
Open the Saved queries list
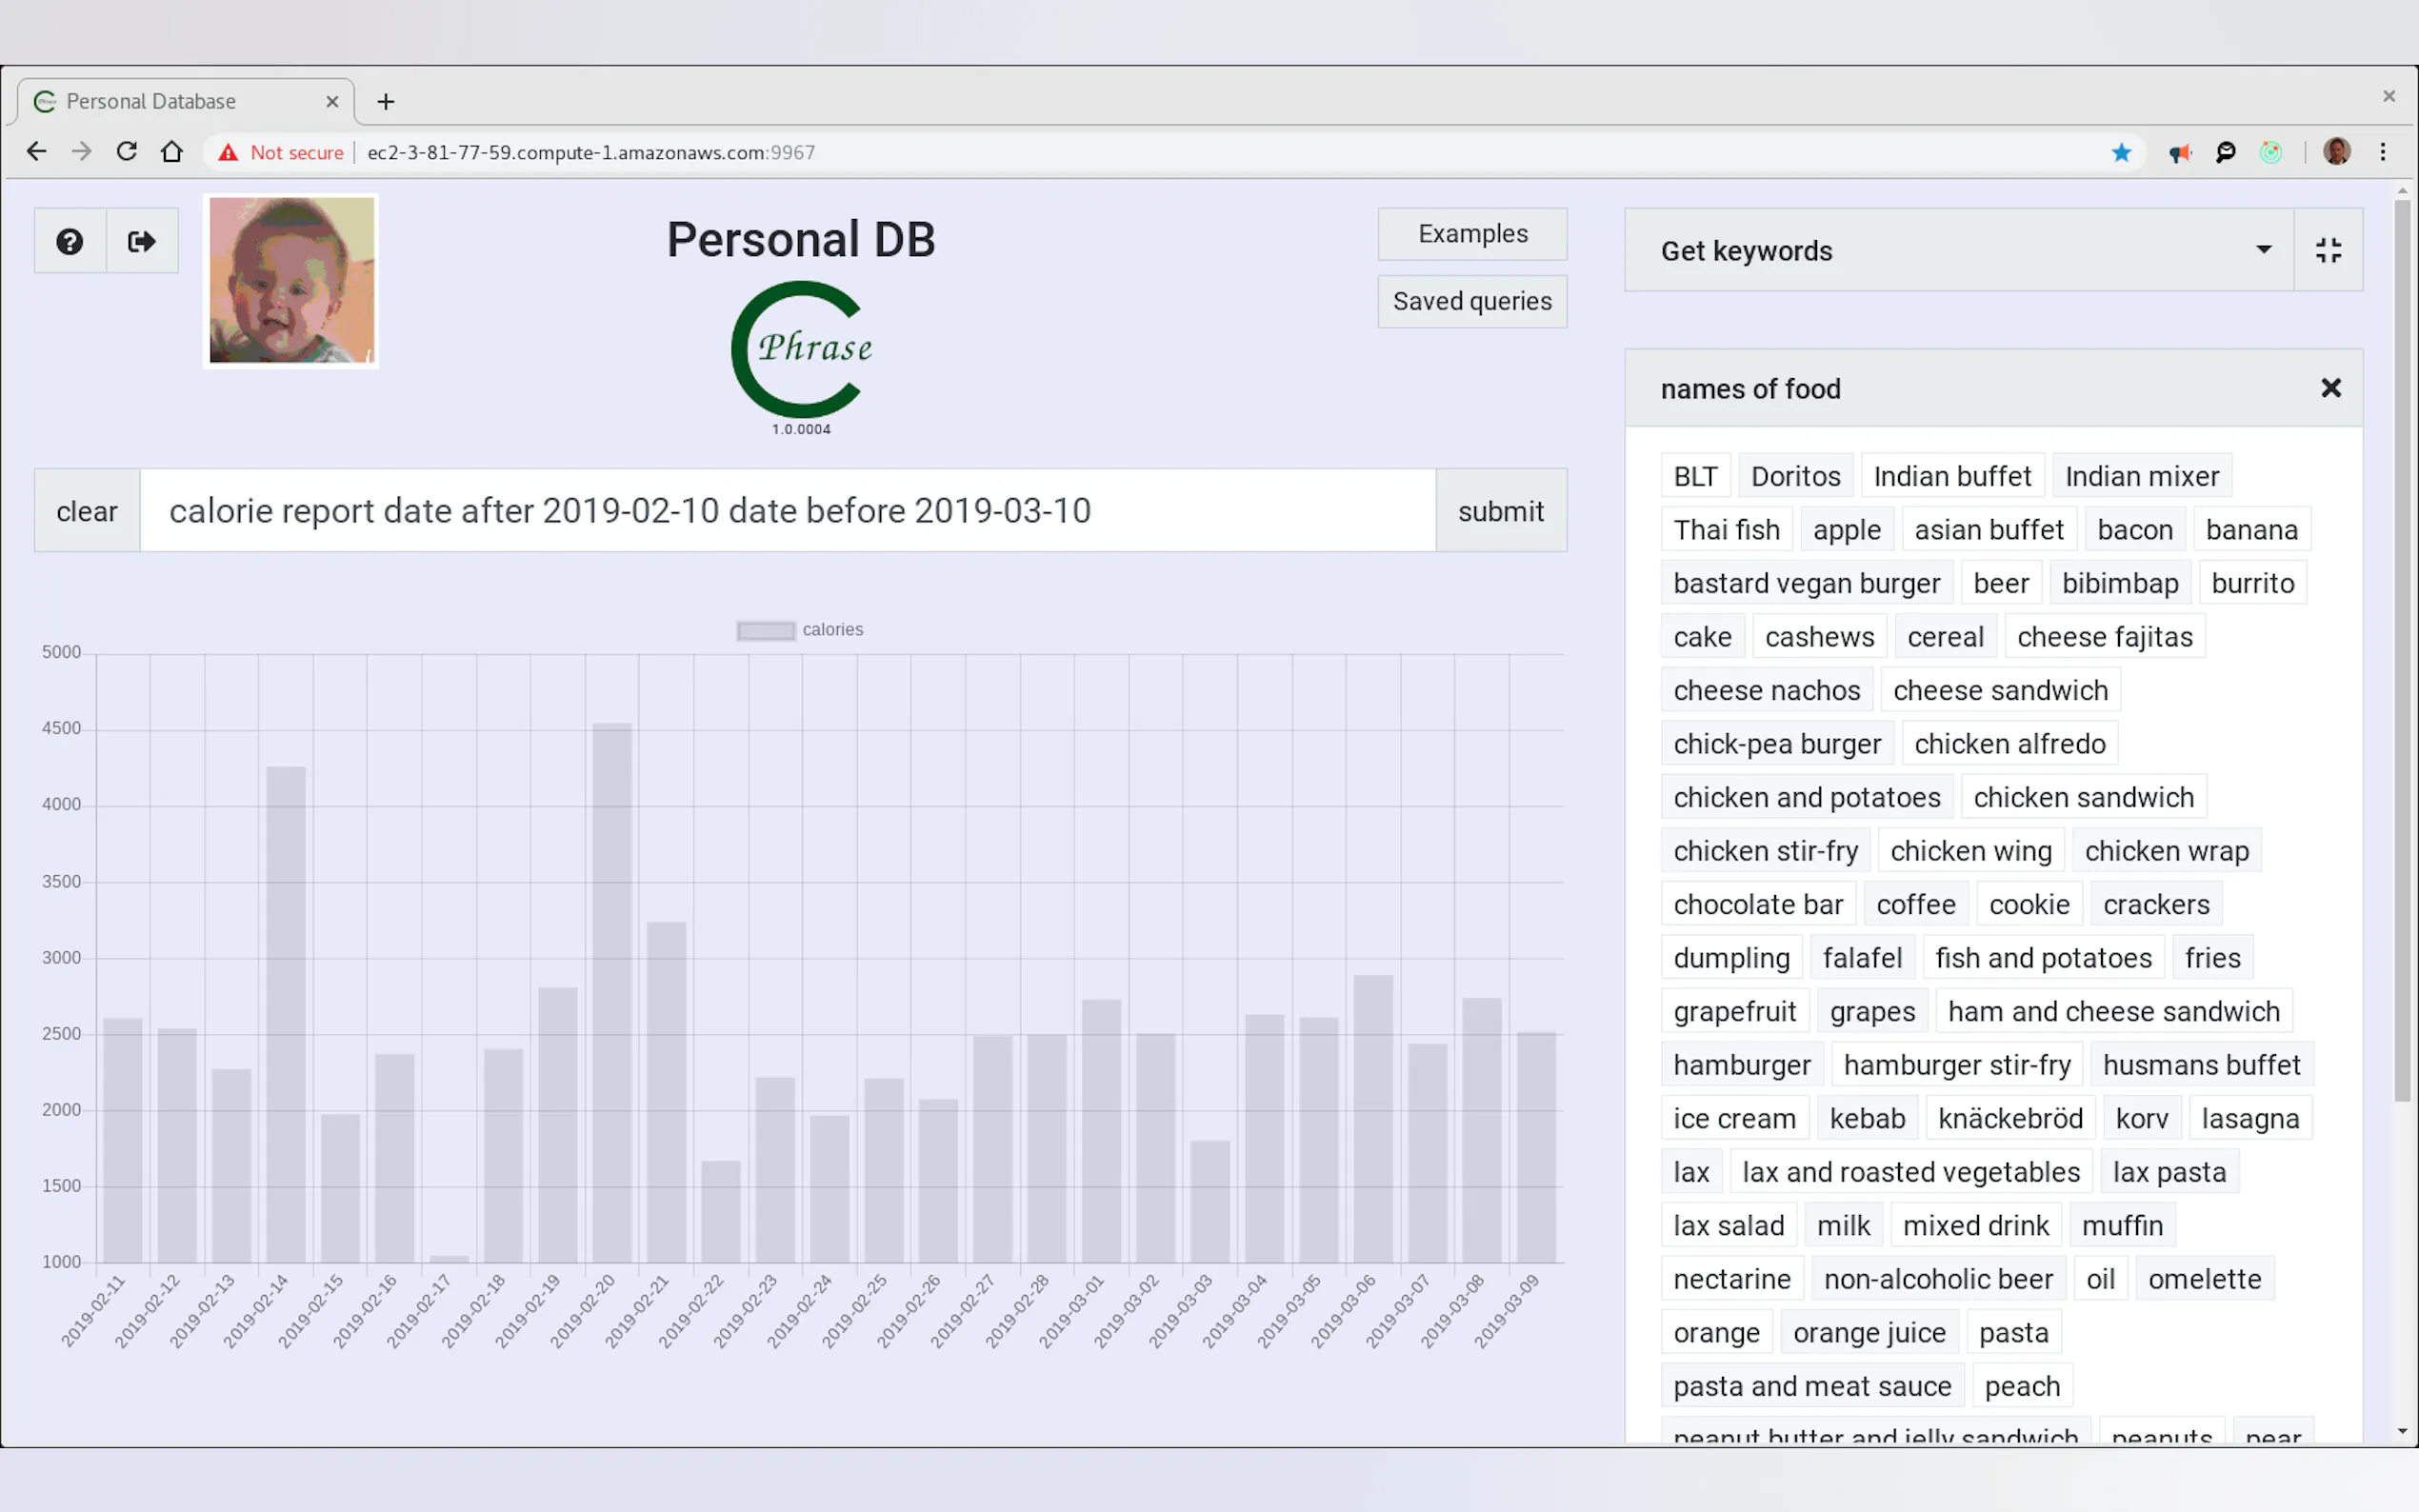pos(1472,302)
